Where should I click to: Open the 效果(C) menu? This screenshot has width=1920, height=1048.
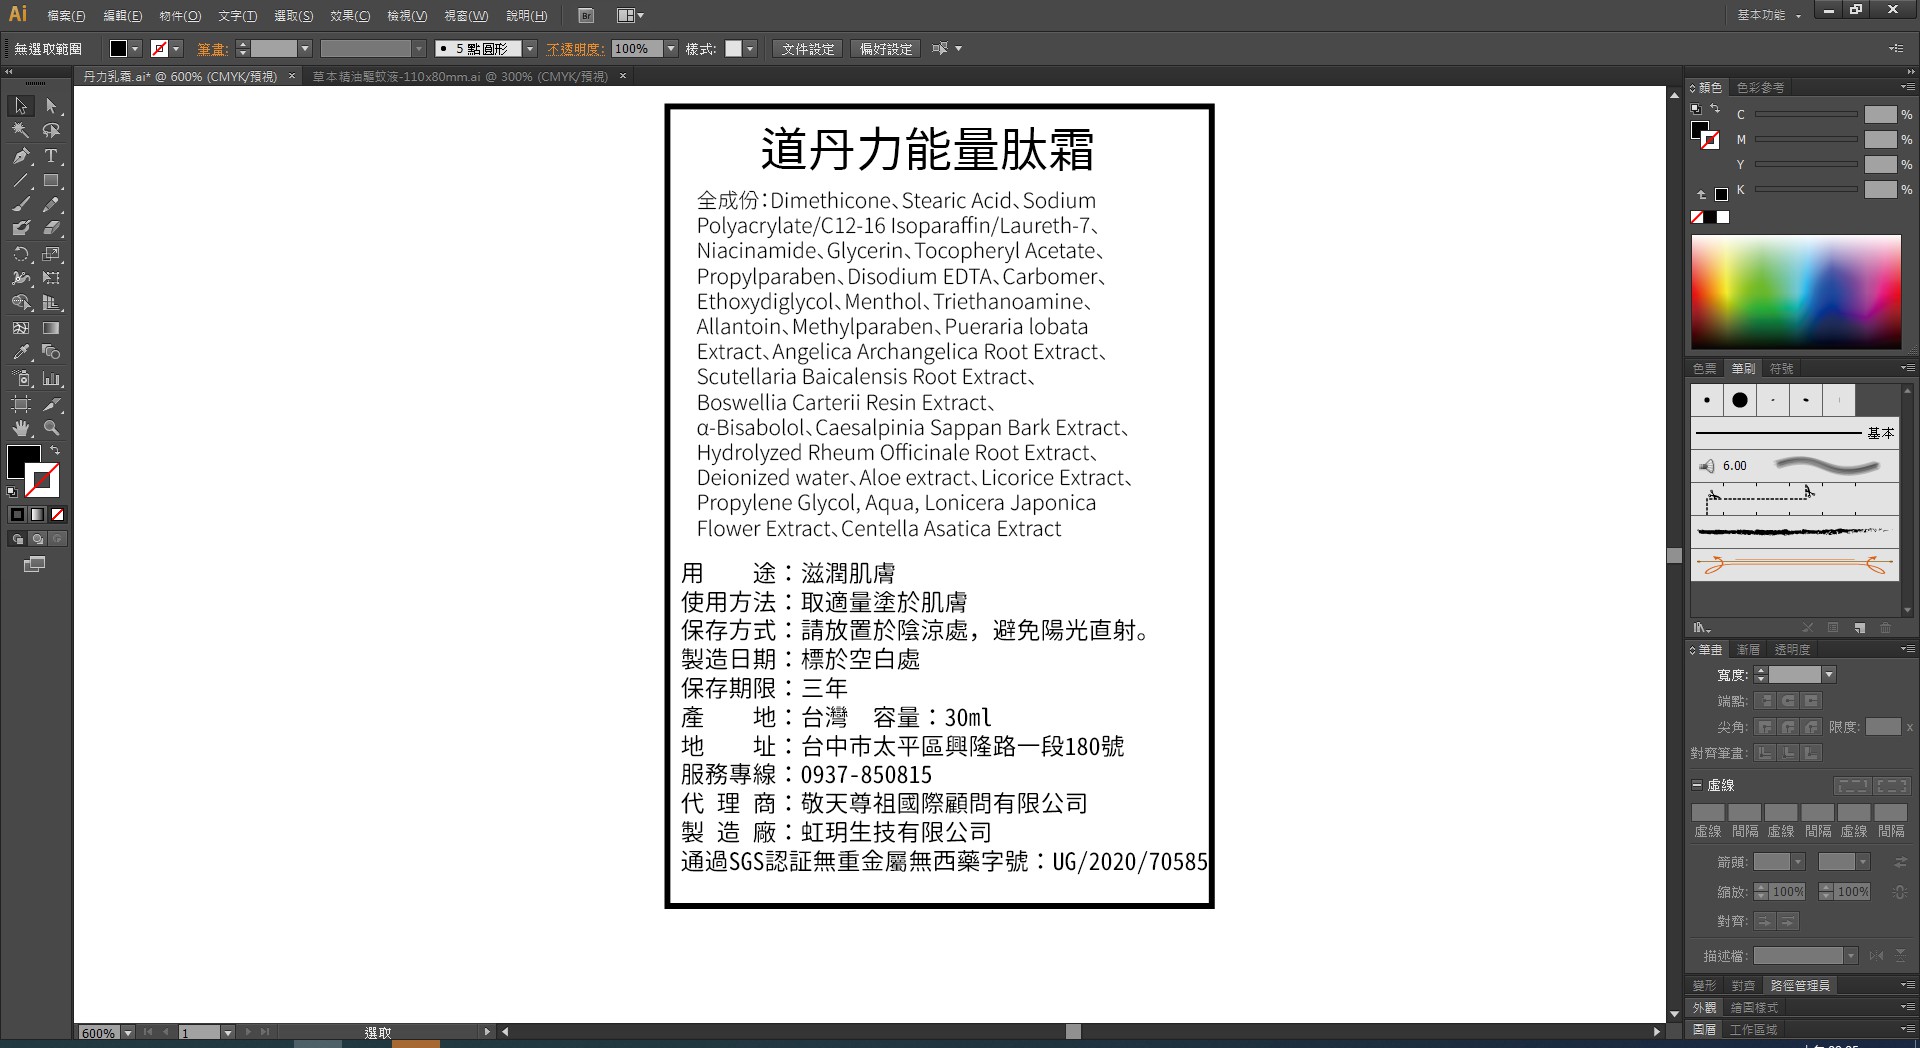[350, 16]
